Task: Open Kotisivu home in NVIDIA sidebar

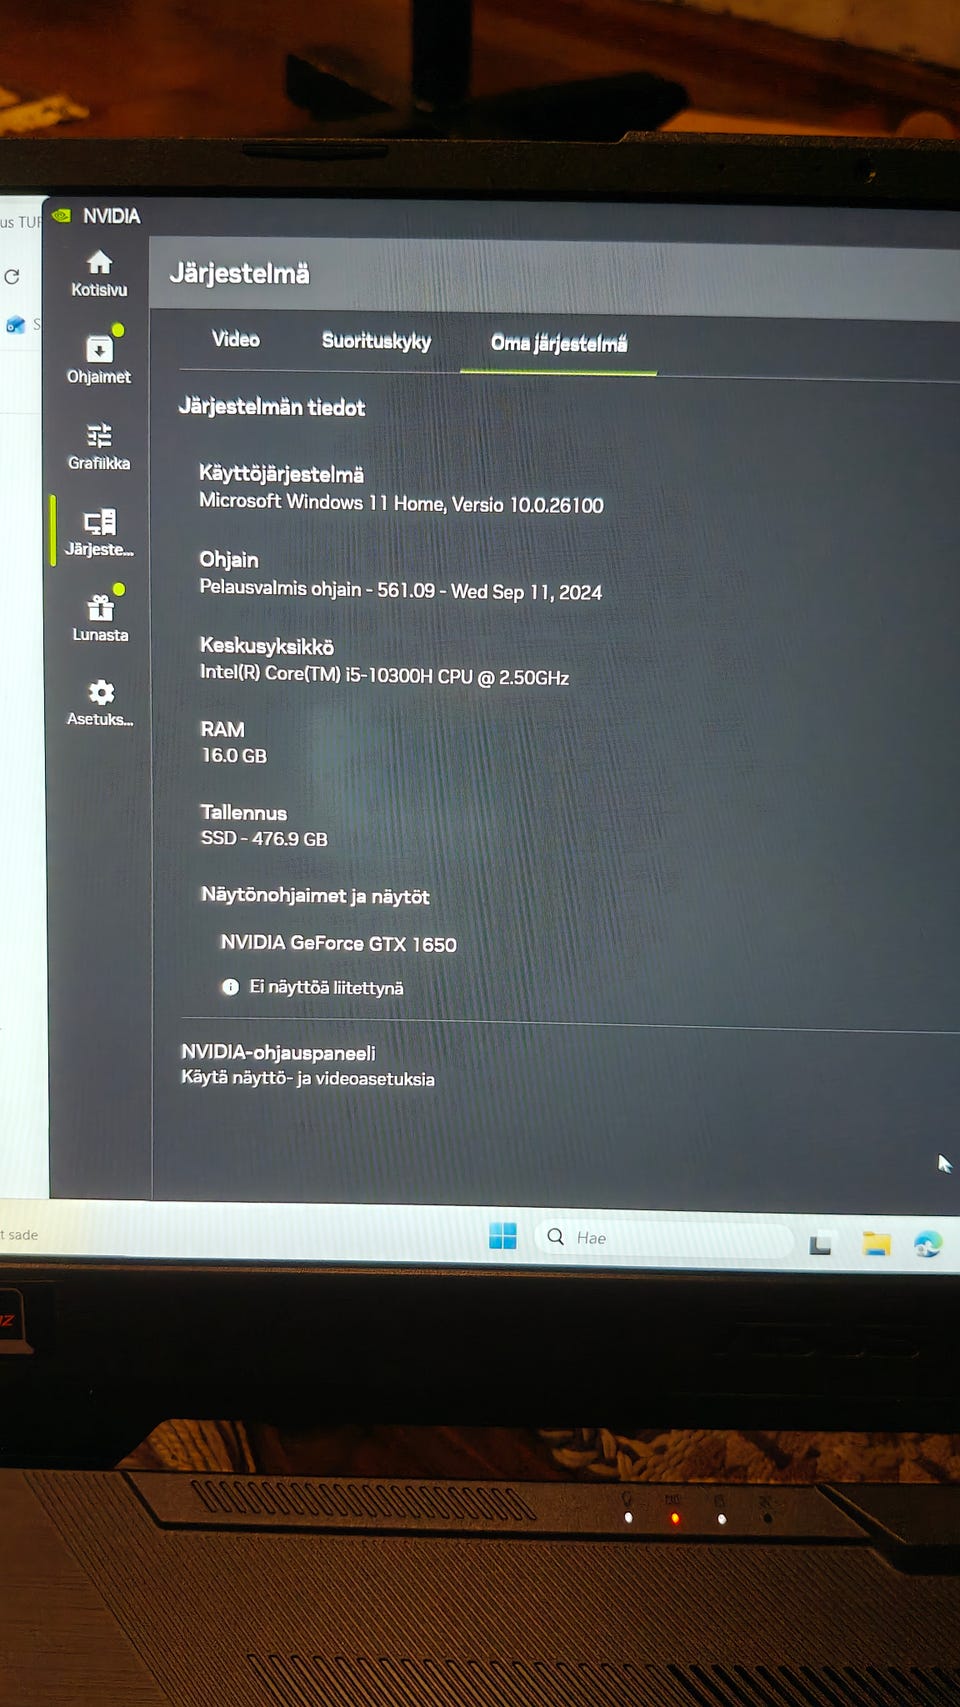Action: click(99, 274)
